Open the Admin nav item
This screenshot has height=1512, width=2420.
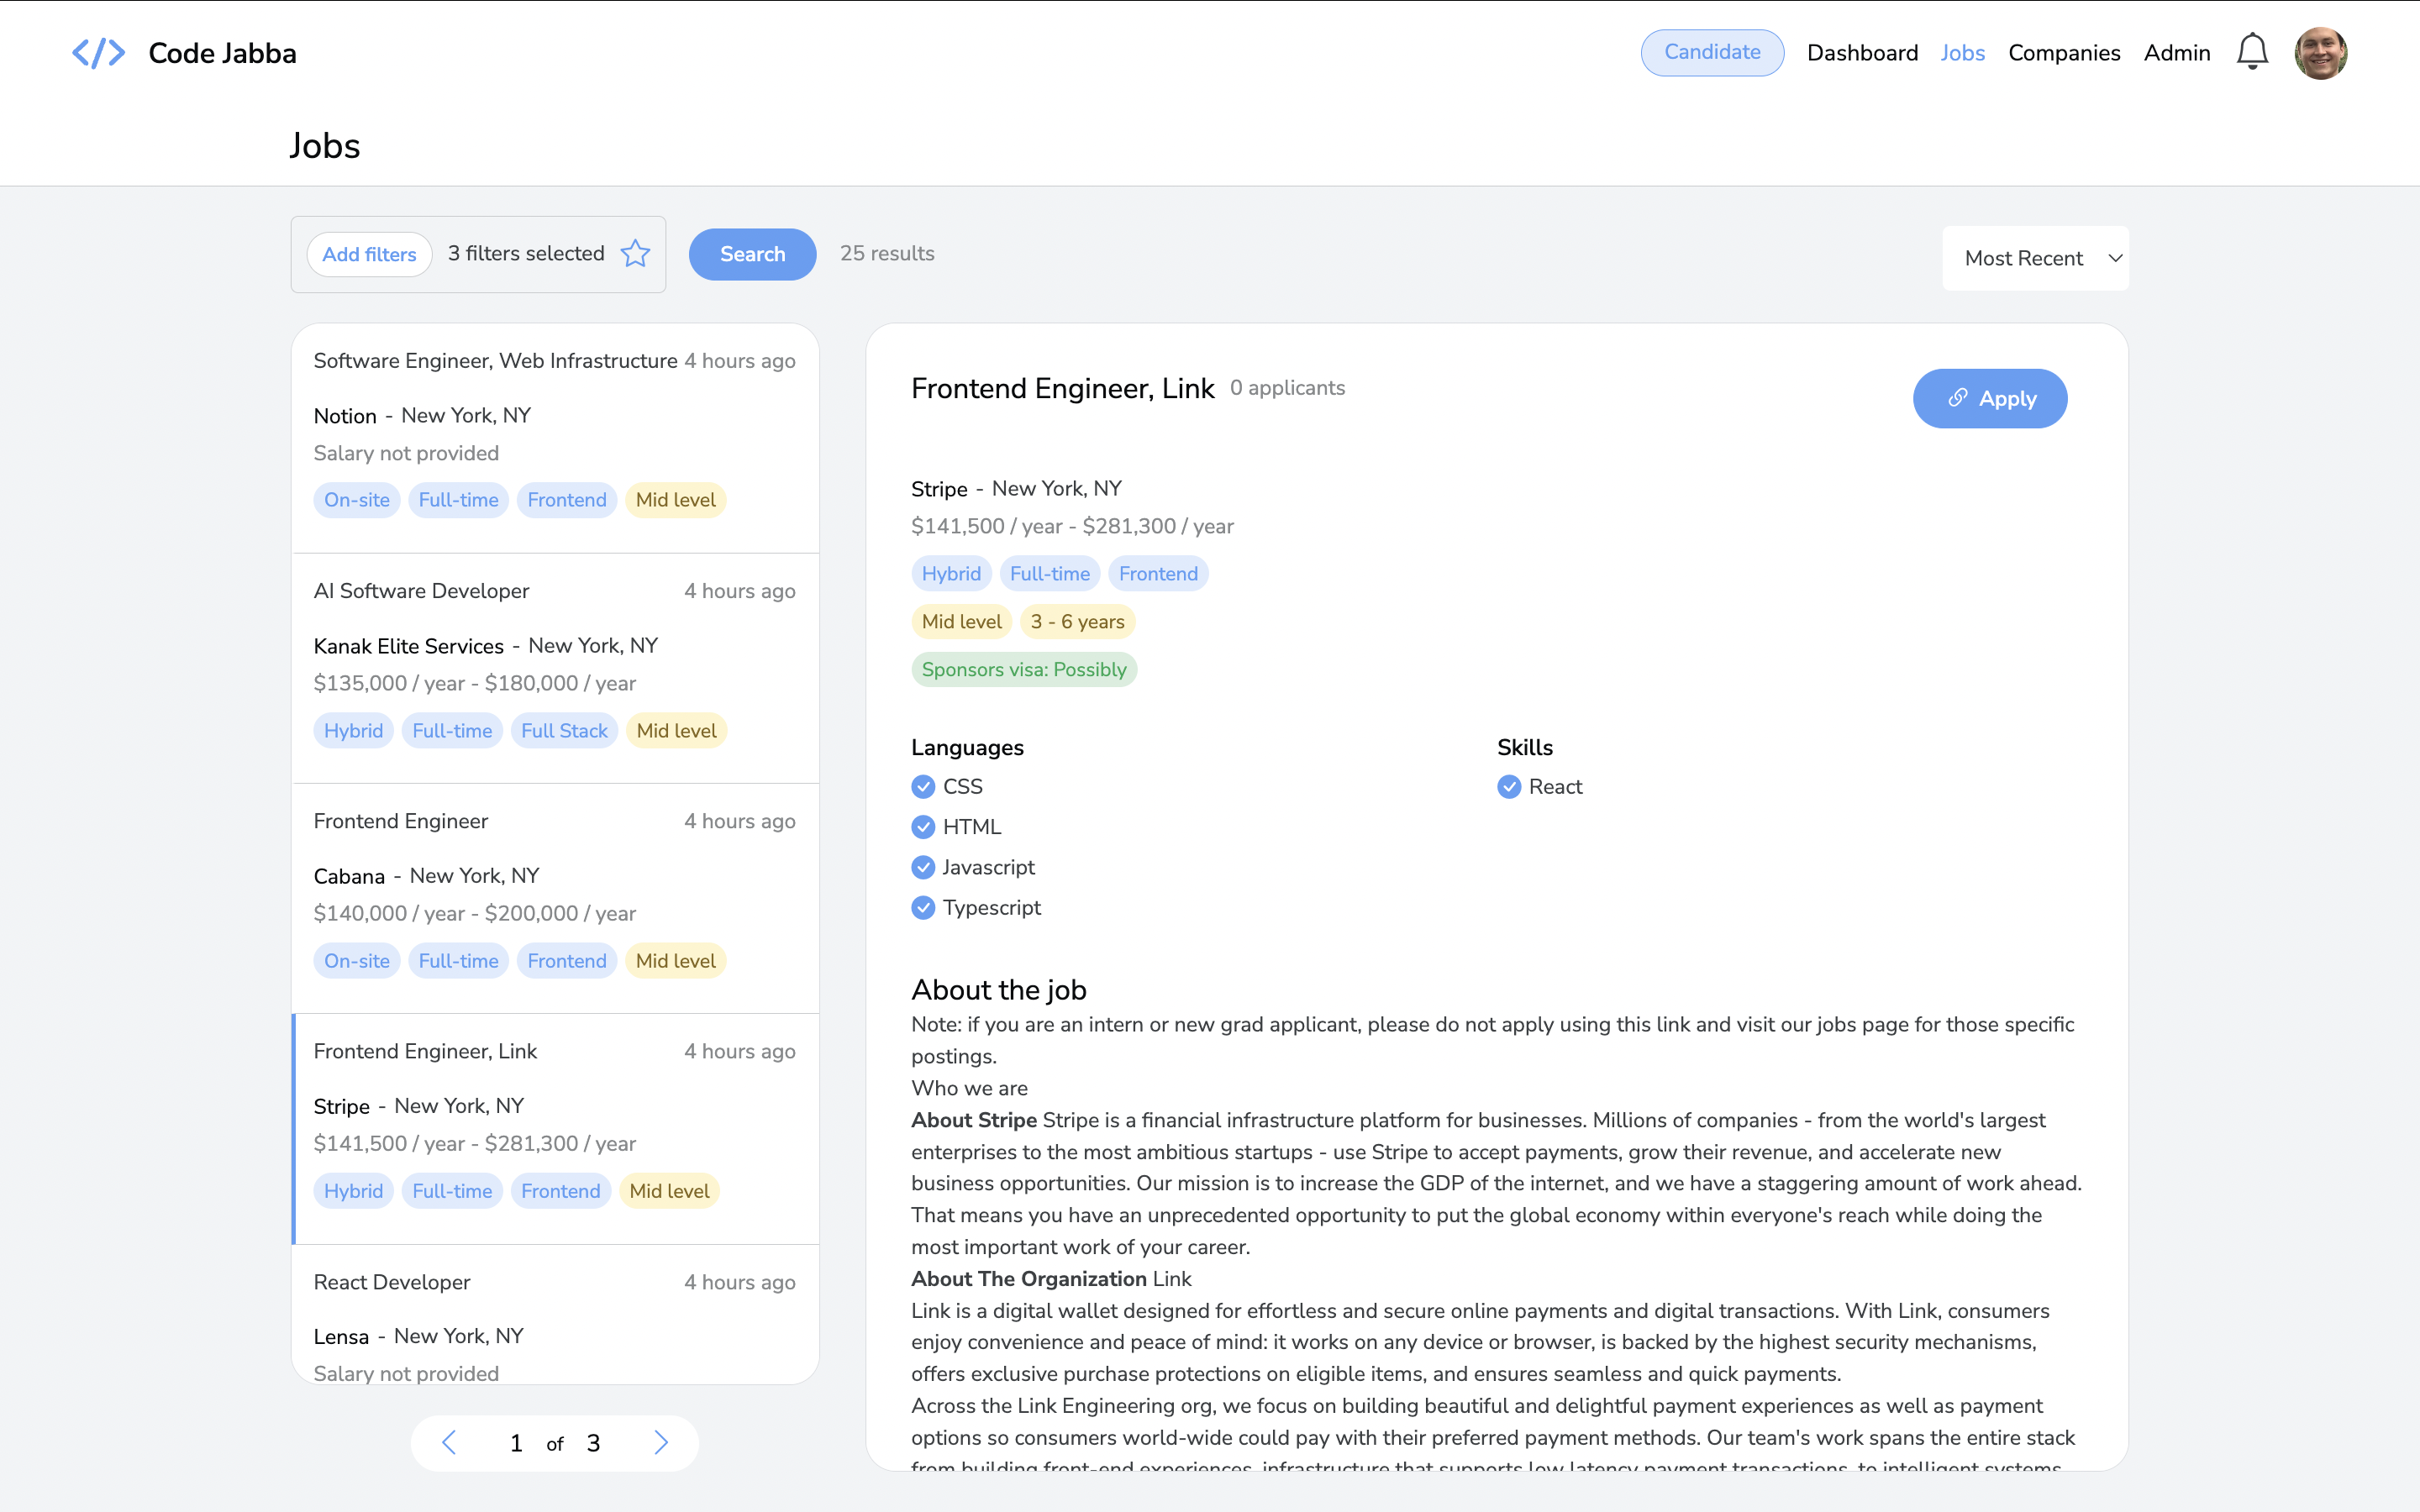[x=2176, y=53]
